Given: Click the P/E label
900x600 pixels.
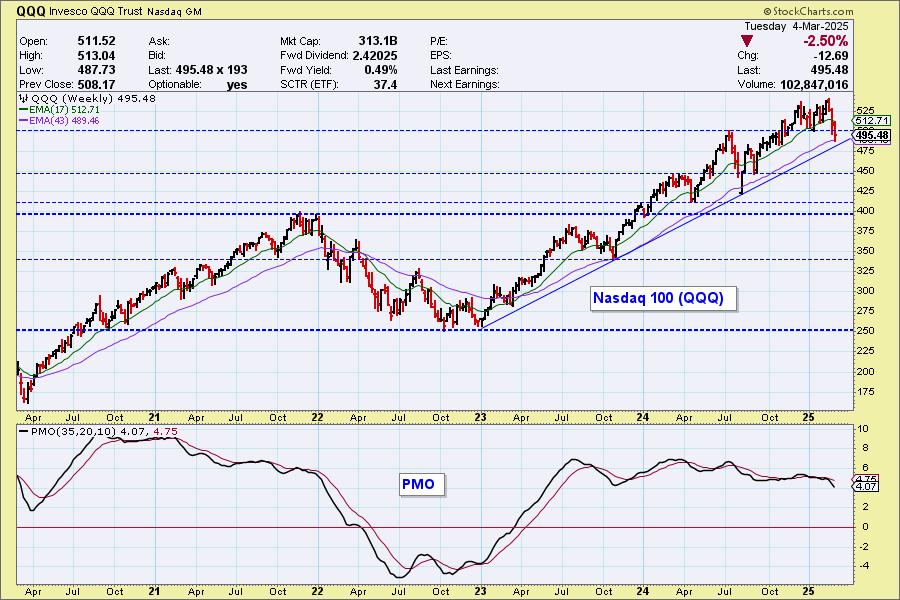Looking at the screenshot, I should pyautogui.click(x=439, y=41).
